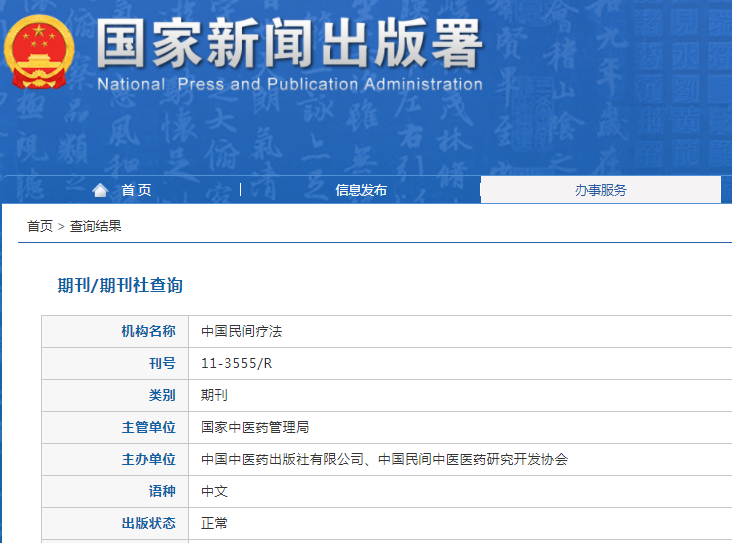Select the 机构名称 label cell

click(x=115, y=331)
